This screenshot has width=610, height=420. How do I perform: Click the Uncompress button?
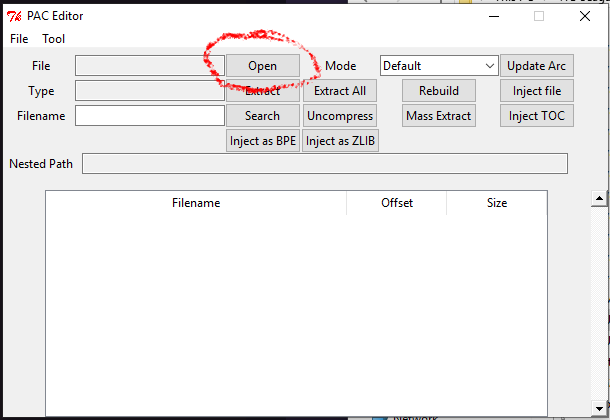[x=340, y=116]
